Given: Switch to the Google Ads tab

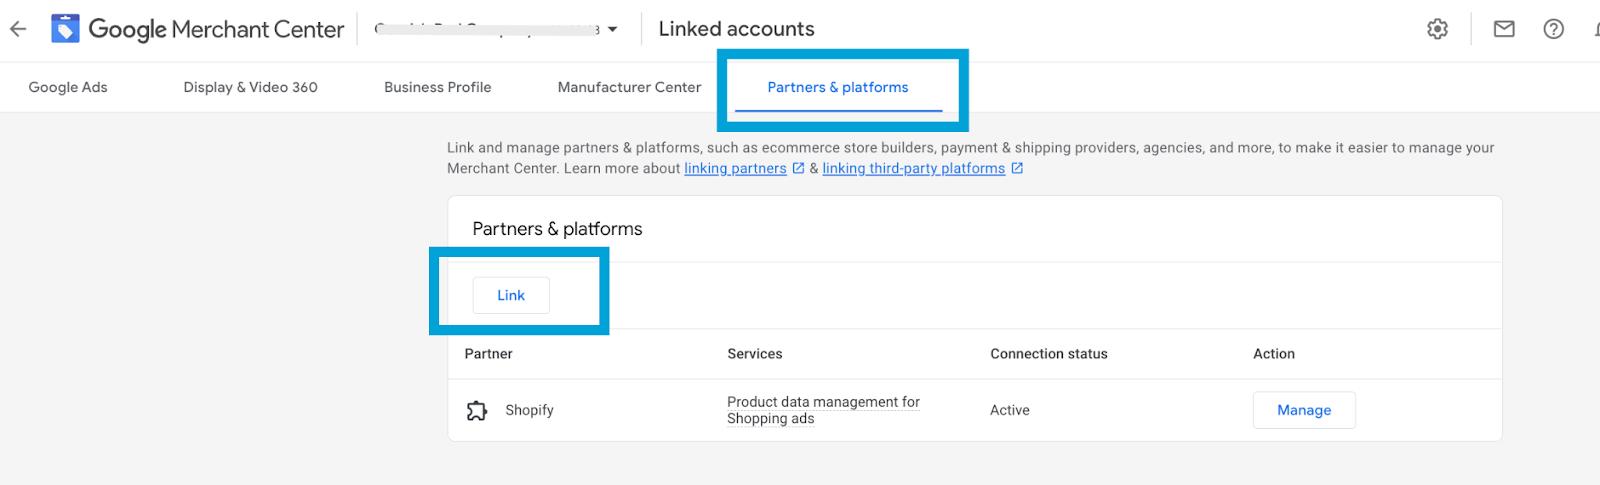Looking at the screenshot, I should [68, 87].
